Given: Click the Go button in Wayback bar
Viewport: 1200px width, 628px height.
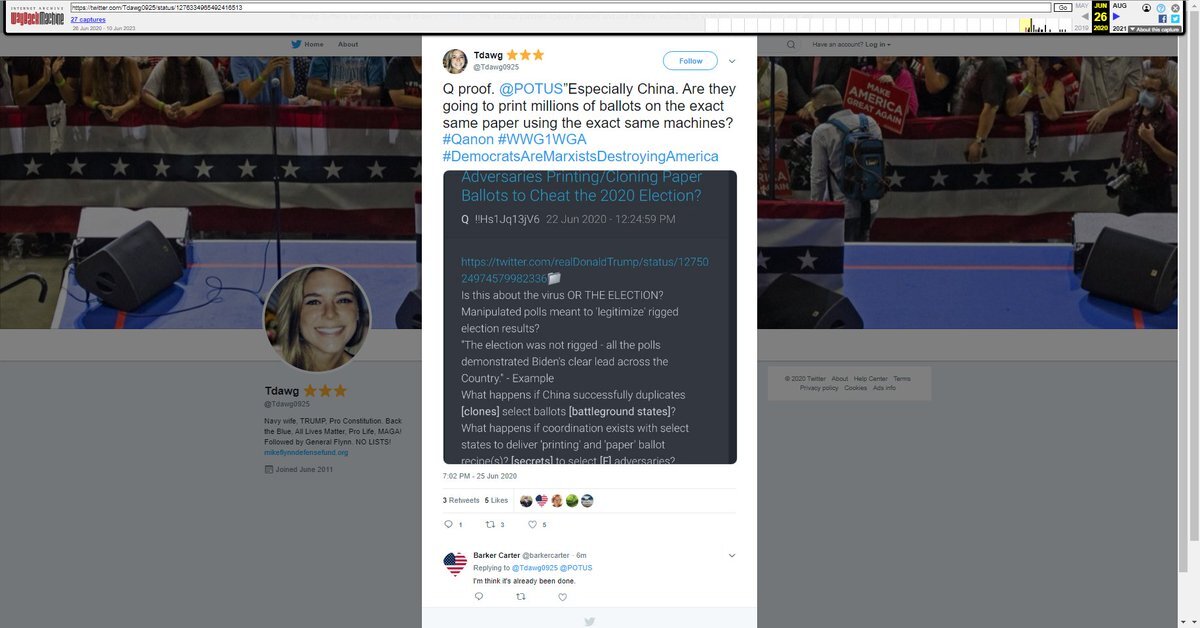Looking at the screenshot, I should point(1063,7).
